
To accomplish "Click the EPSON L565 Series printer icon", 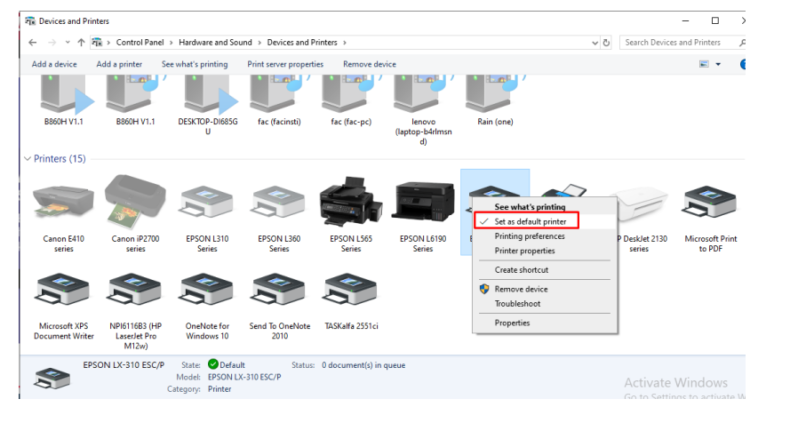I will pos(351,204).
